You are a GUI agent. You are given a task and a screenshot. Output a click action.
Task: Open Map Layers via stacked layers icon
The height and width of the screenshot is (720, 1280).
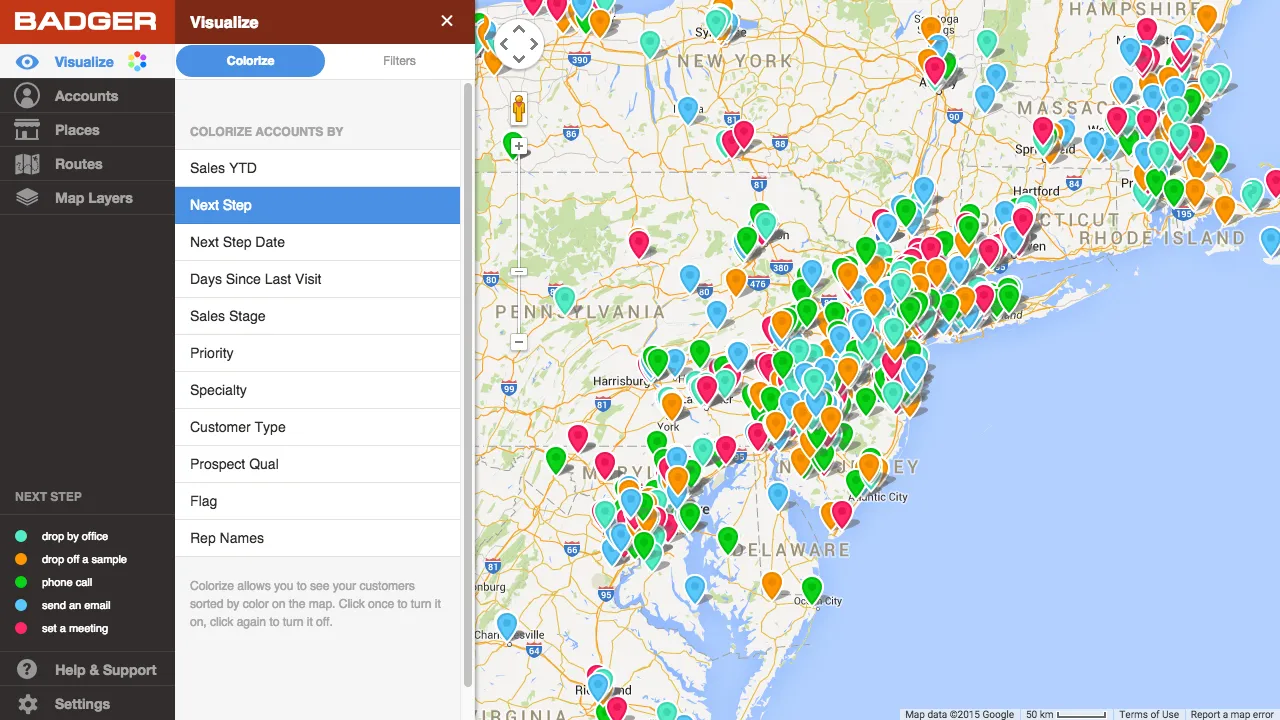[27, 198]
